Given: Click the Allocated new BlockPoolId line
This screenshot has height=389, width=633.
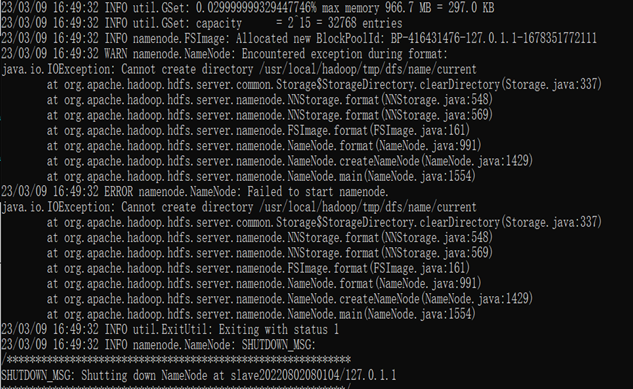Looking at the screenshot, I should coord(299,38).
